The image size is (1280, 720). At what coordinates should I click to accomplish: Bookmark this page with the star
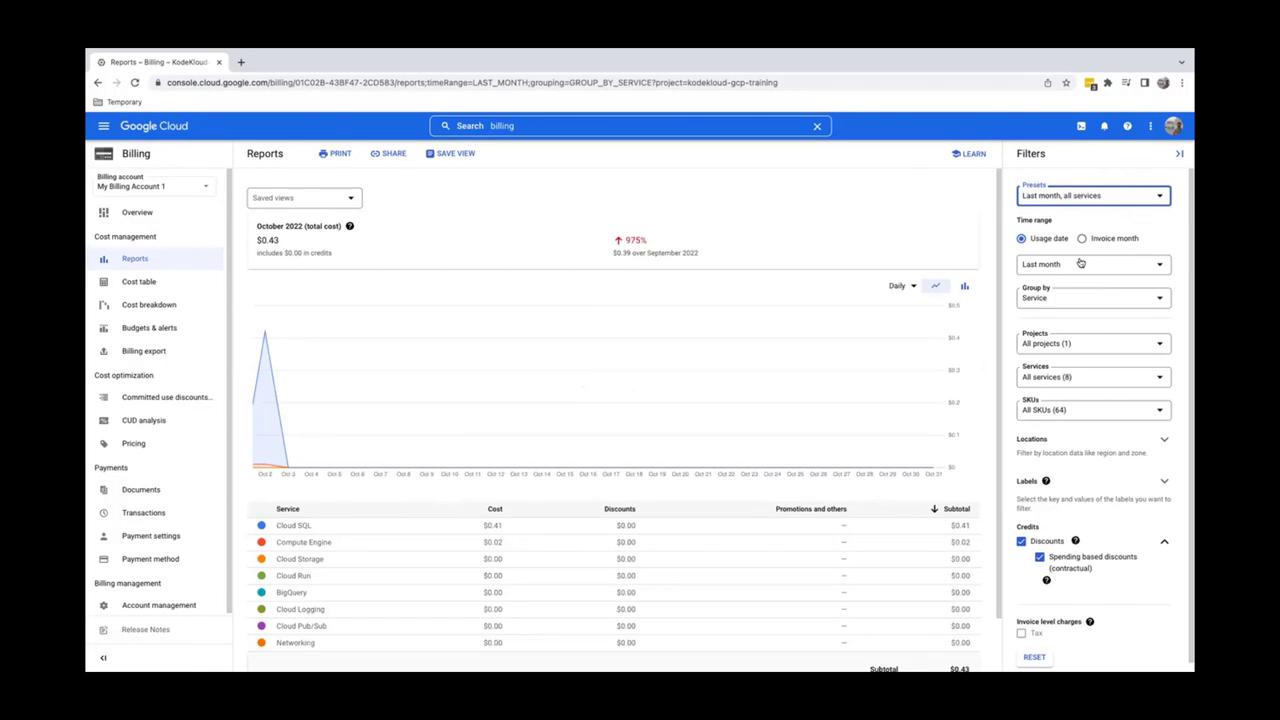pos(1066,83)
